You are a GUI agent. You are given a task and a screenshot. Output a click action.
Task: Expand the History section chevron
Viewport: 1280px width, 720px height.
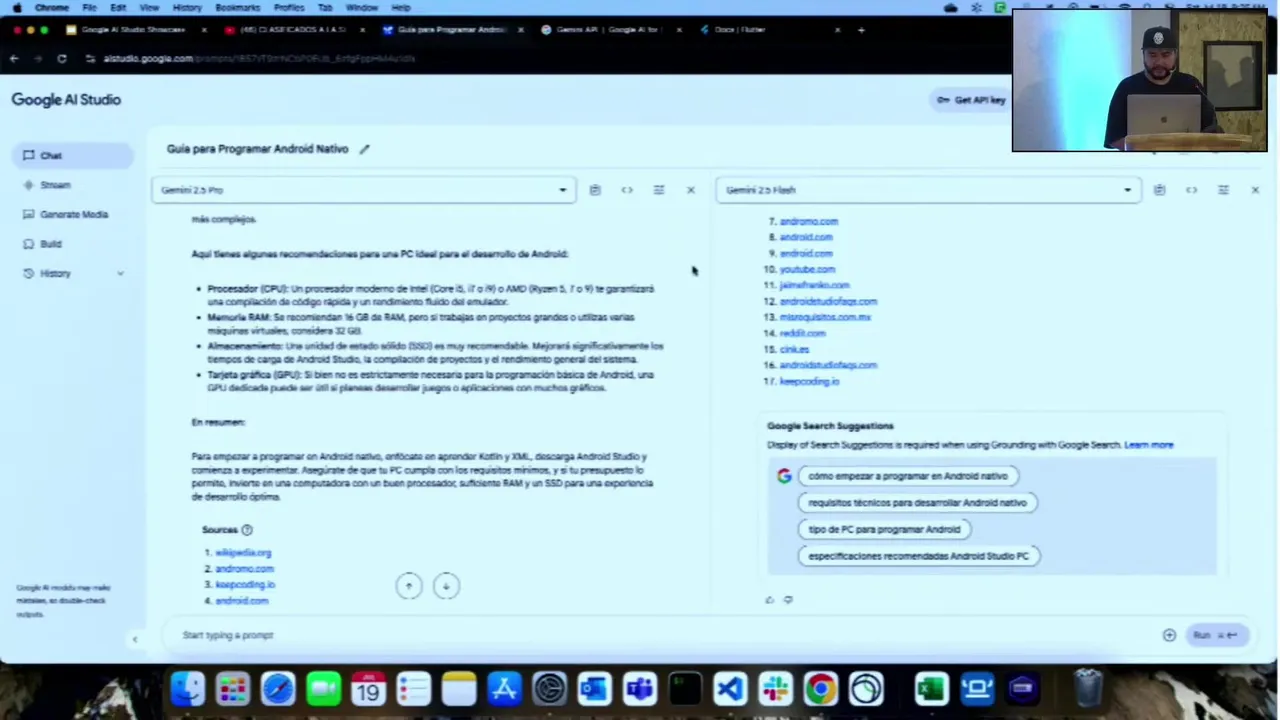121,274
